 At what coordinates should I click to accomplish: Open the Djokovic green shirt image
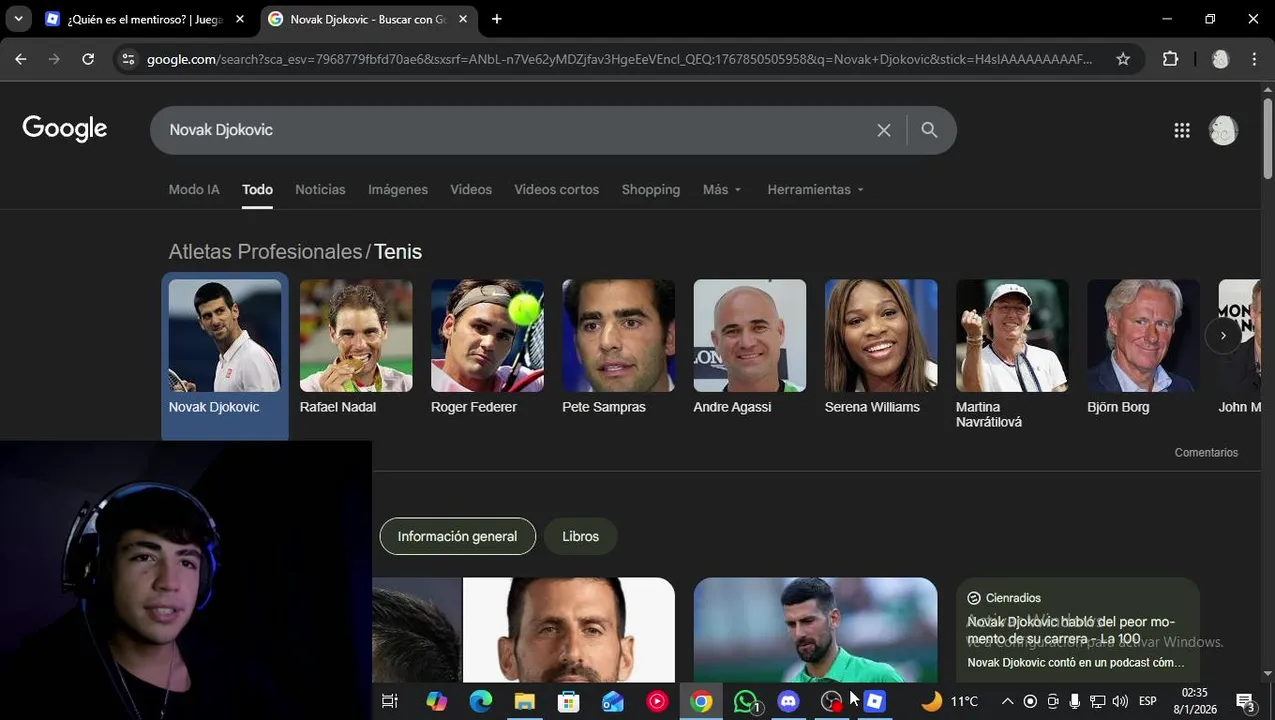tap(815, 630)
